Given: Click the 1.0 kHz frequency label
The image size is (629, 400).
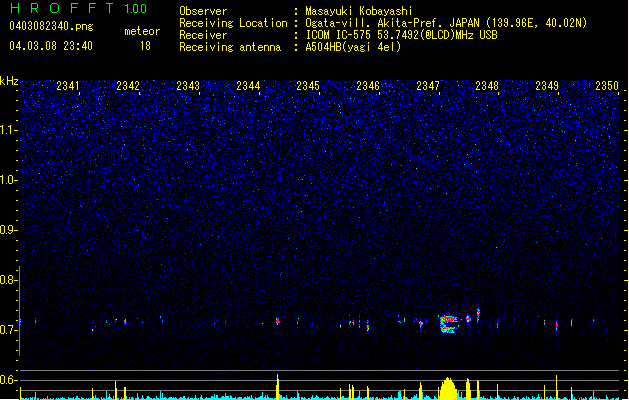Looking at the screenshot, I should [x=9, y=180].
